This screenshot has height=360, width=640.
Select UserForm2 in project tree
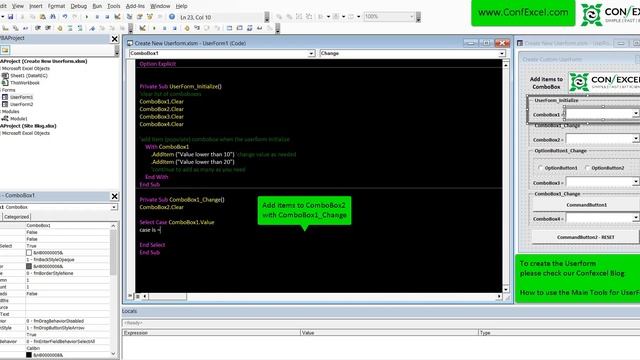[x=21, y=104]
